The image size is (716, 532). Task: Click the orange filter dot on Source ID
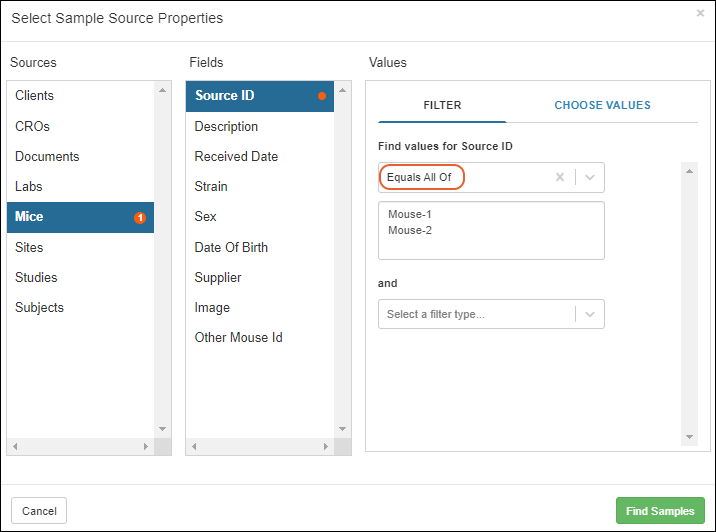point(322,97)
